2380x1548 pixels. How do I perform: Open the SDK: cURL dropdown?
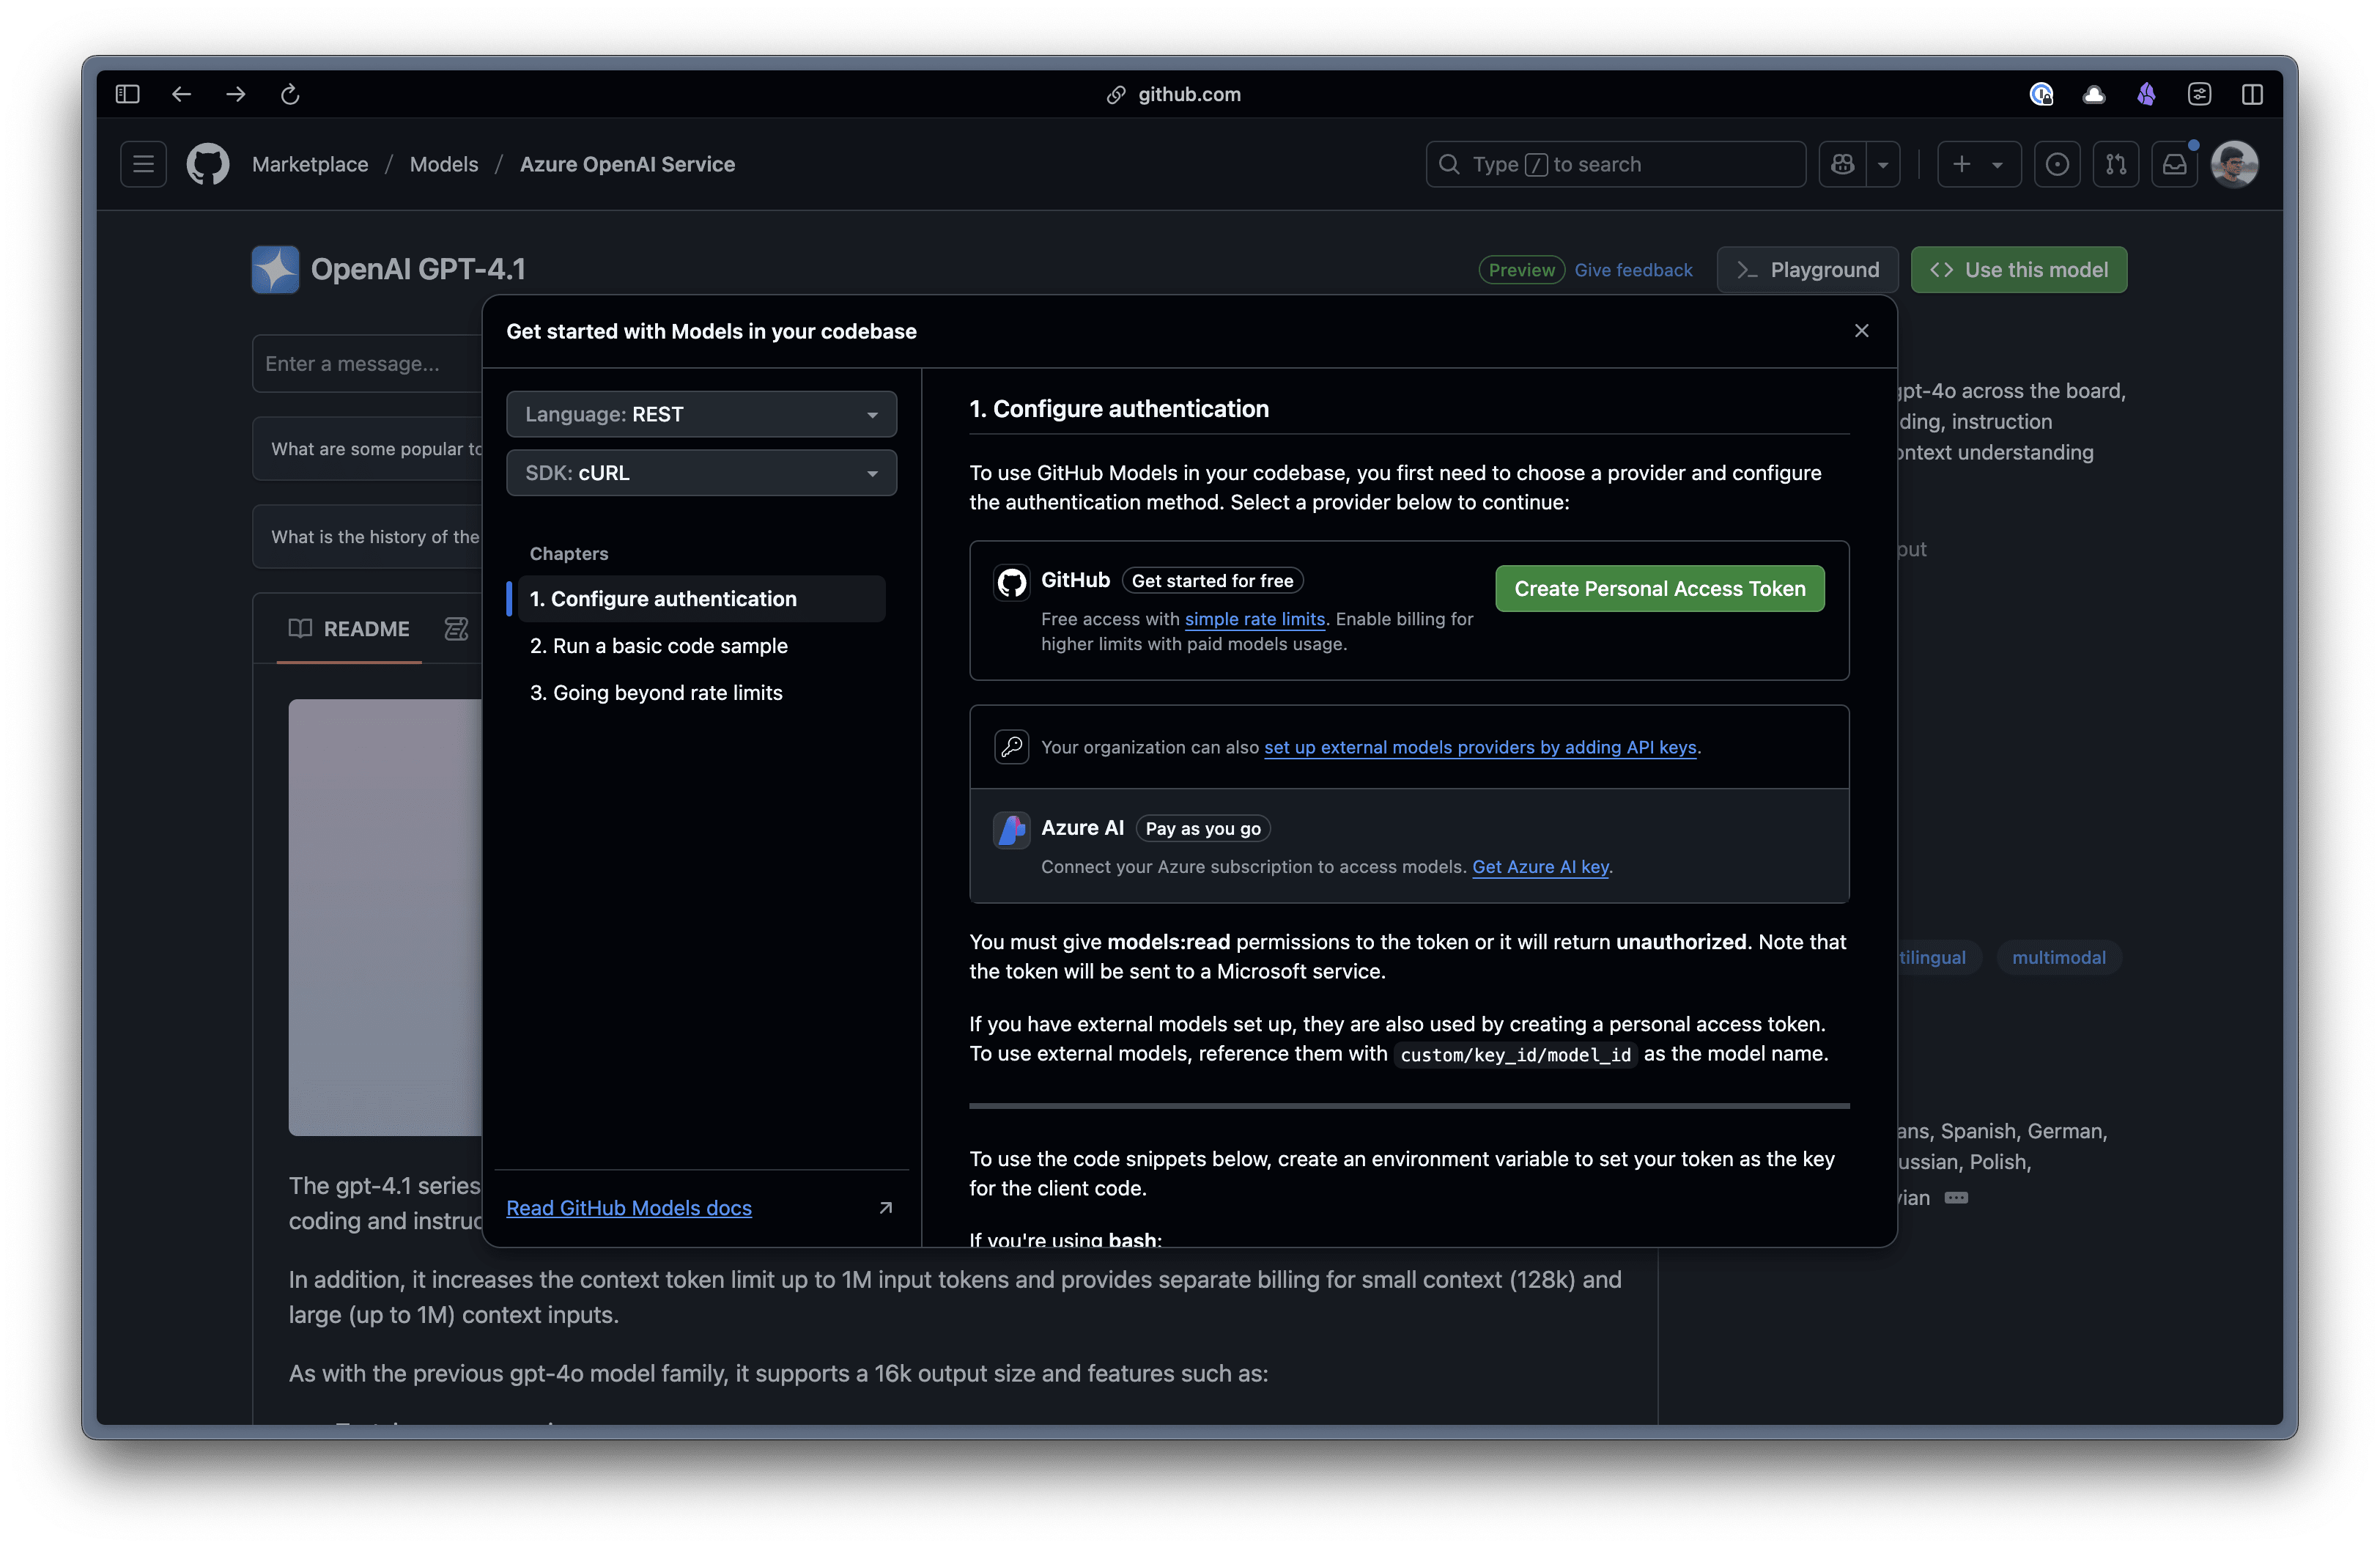(x=701, y=473)
